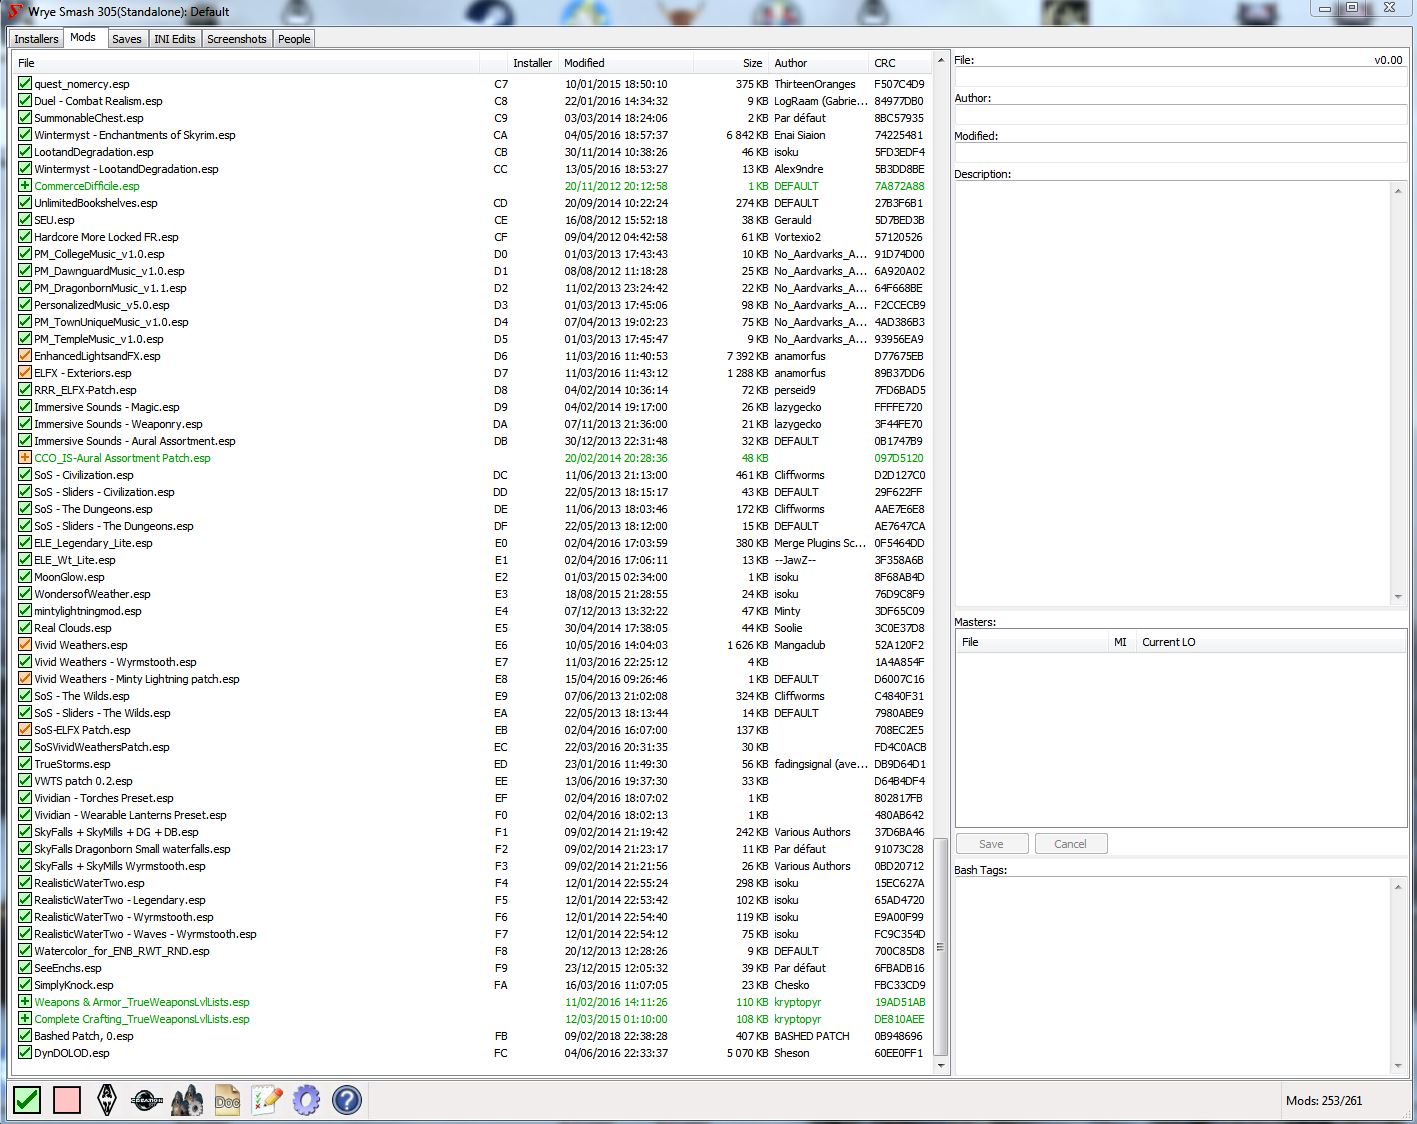Click the green checkmark auto-quit icon in bottom toolbar

click(27, 1100)
